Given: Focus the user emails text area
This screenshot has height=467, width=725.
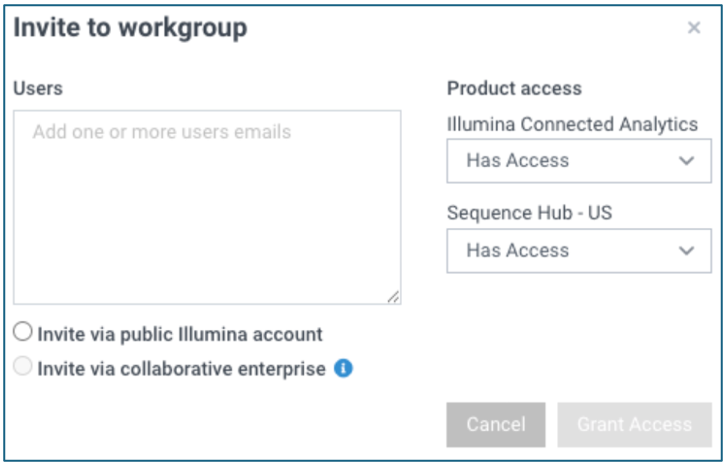Looking at the screenshot, I should pyautogui.click(x=207, y=207).
